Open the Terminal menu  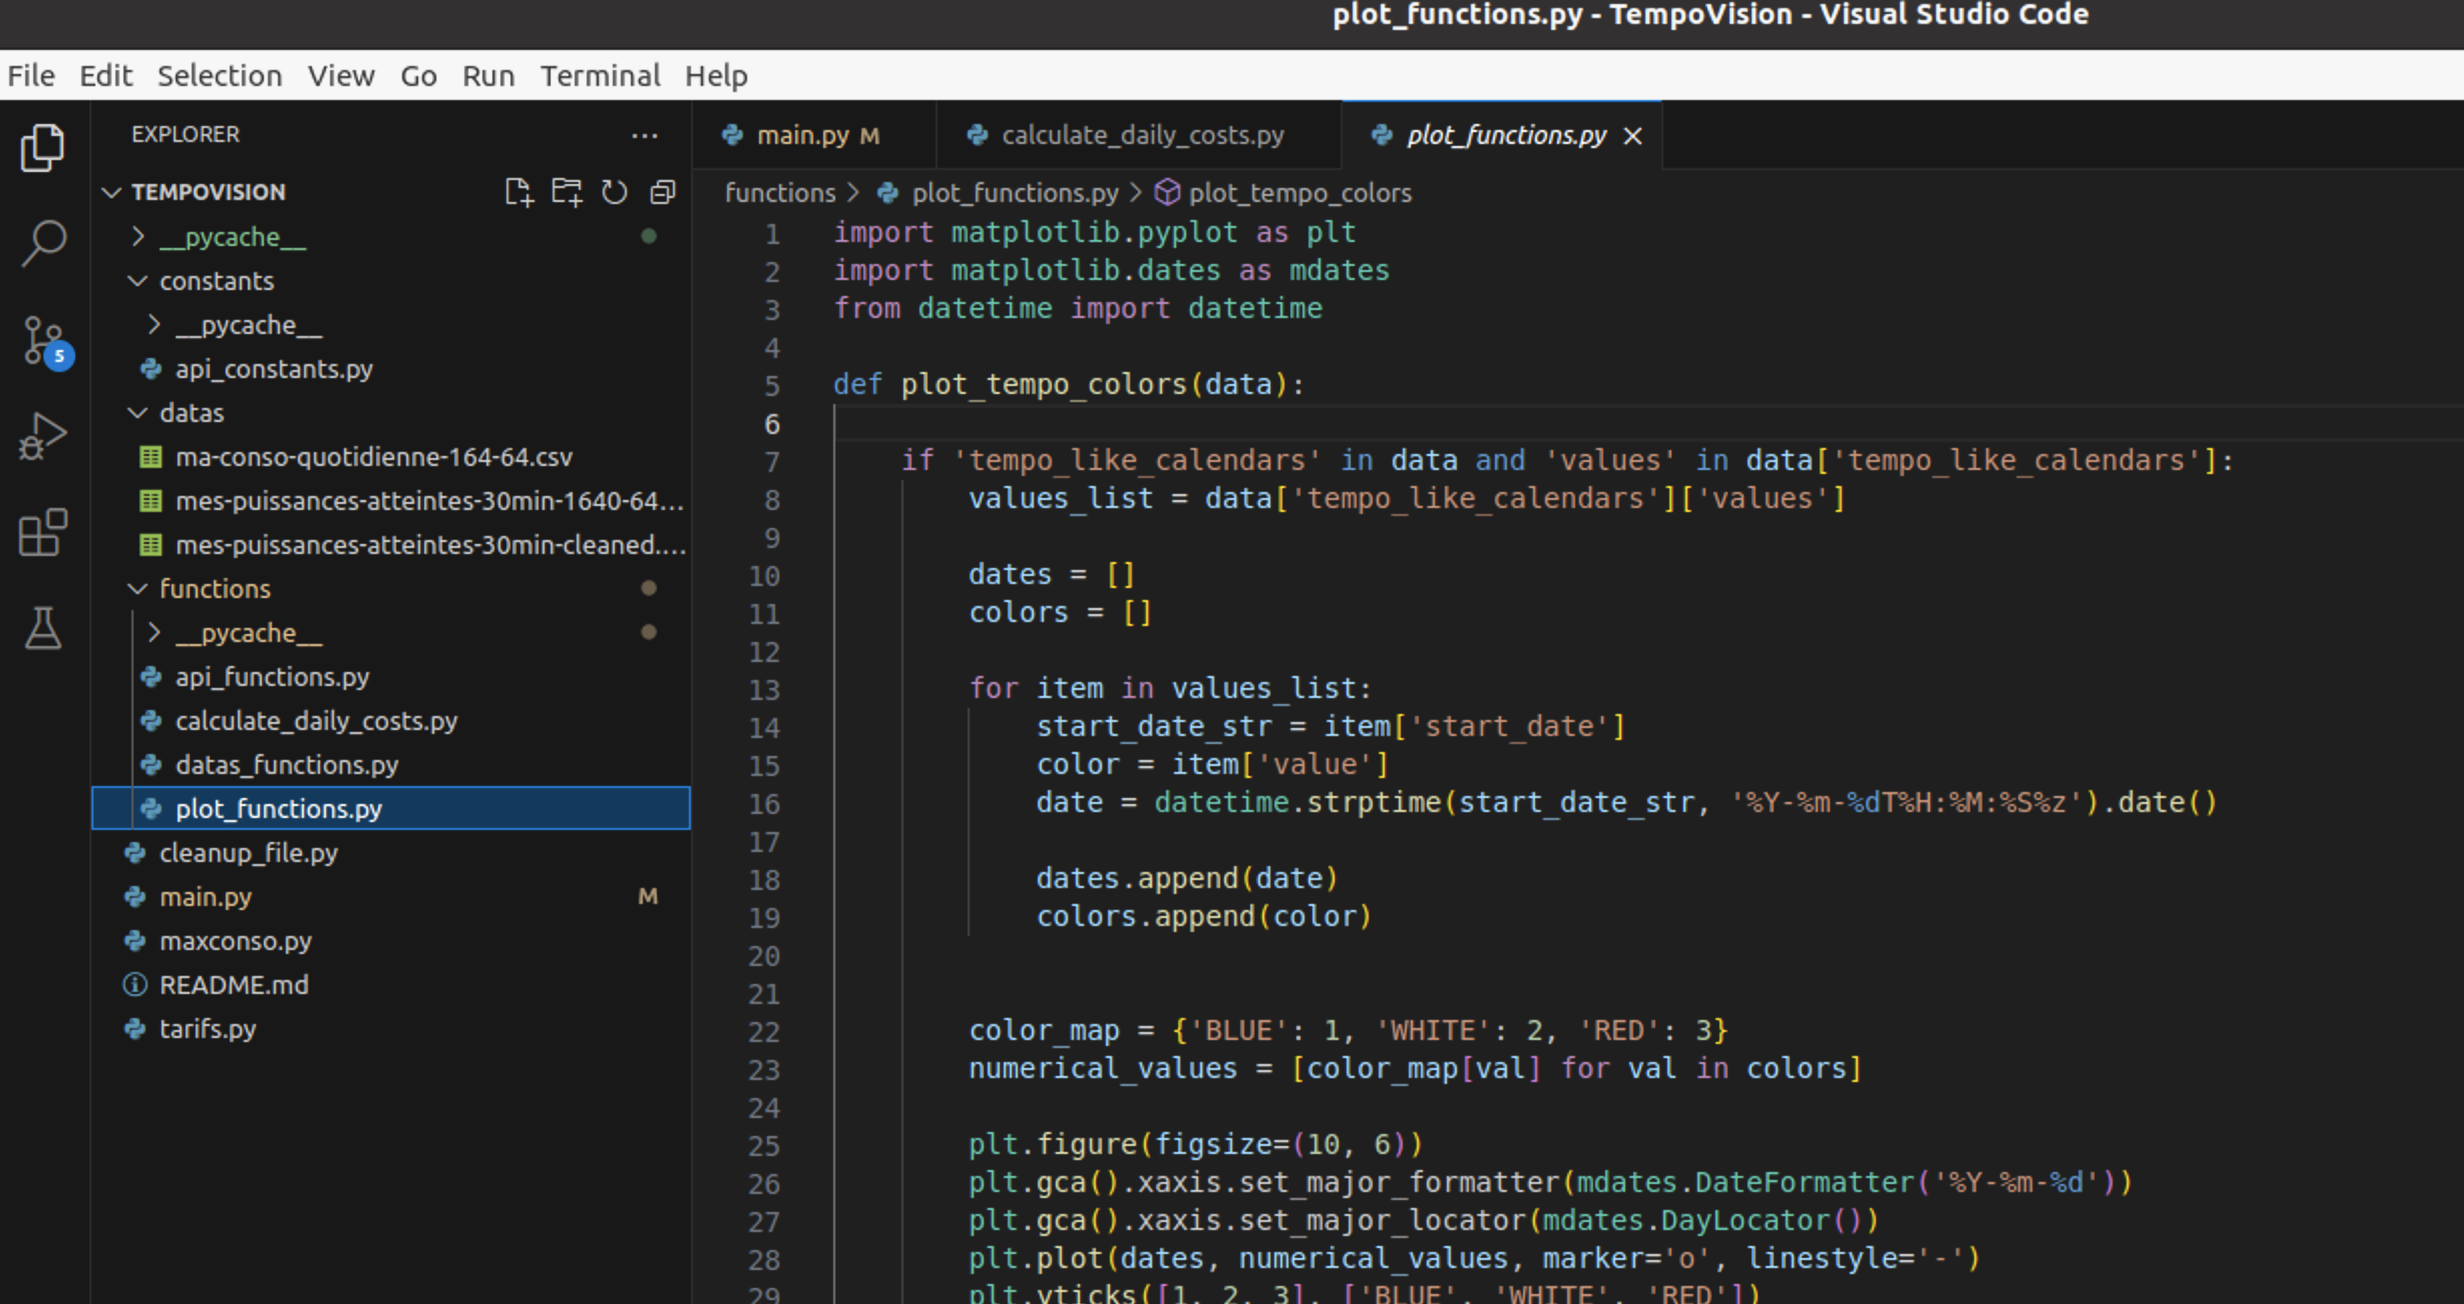pyautogui.click(x=600, y=76)
